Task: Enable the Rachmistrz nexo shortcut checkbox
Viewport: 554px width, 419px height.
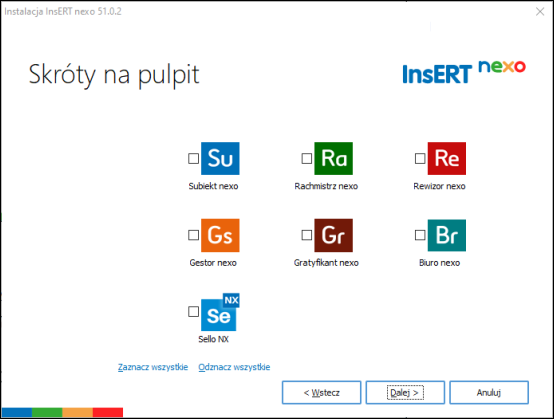Action: [307, 158]
